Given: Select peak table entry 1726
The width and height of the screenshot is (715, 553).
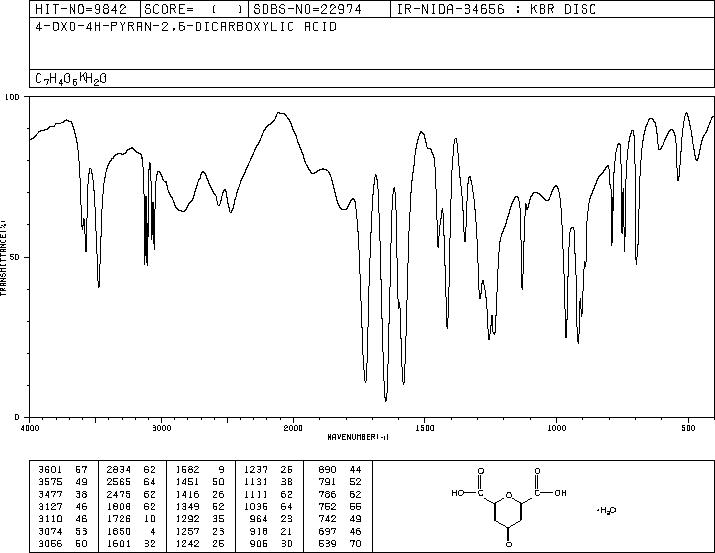Looking at the screenshot, I should (131, 519).
